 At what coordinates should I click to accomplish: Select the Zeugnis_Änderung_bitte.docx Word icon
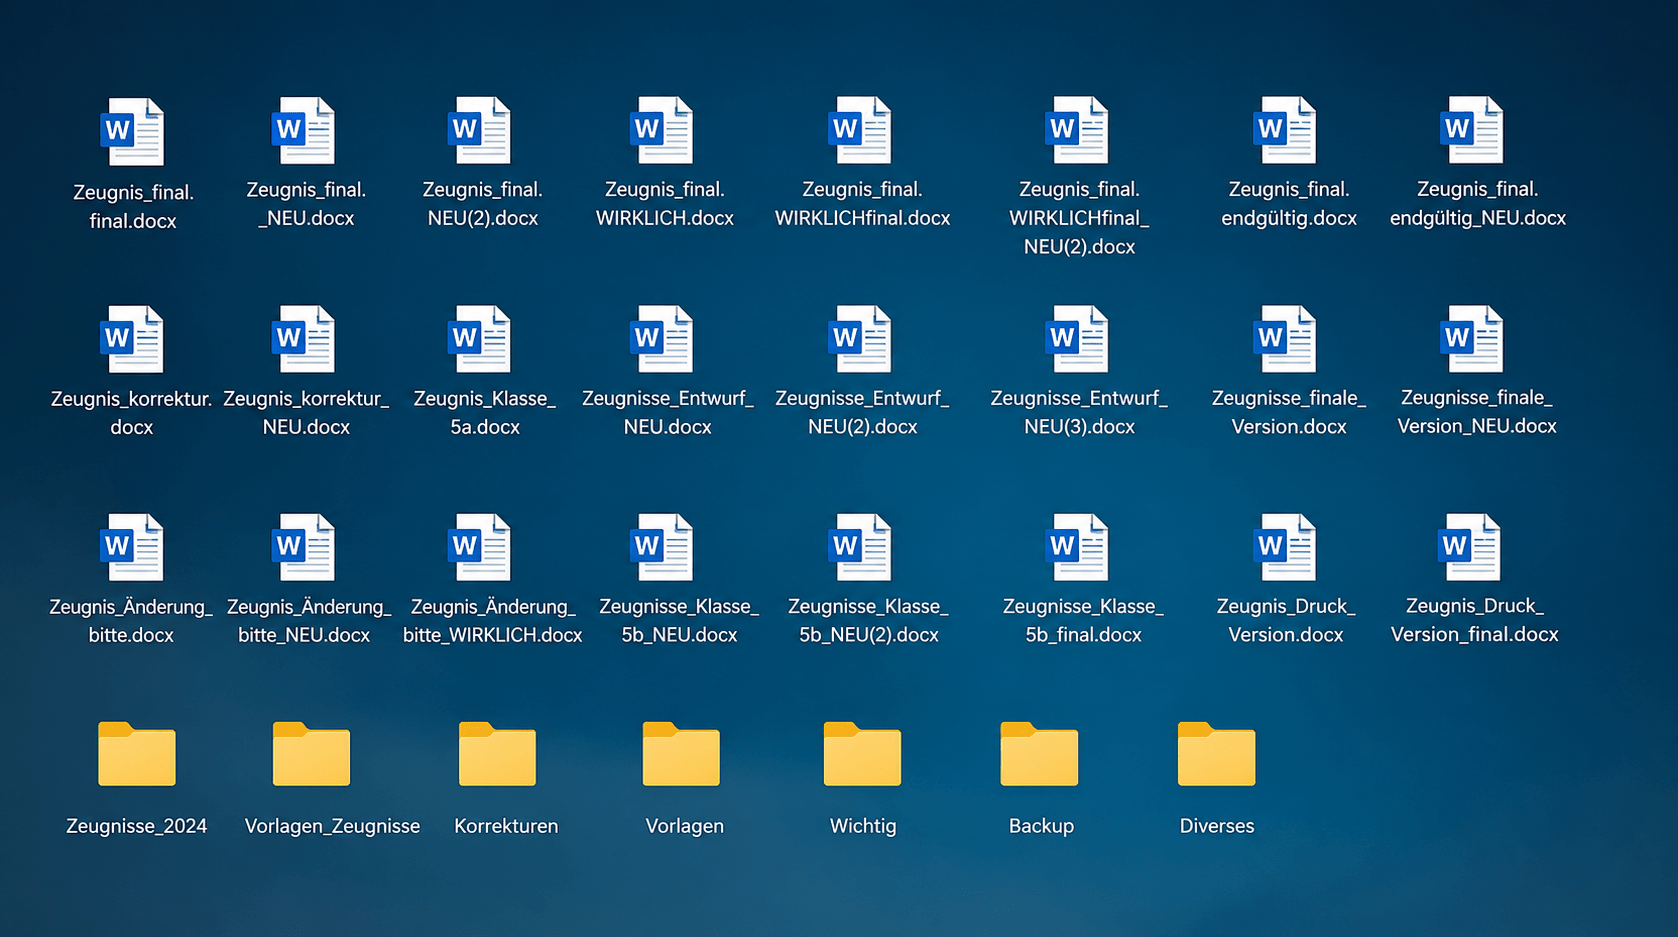pos(132,547)
